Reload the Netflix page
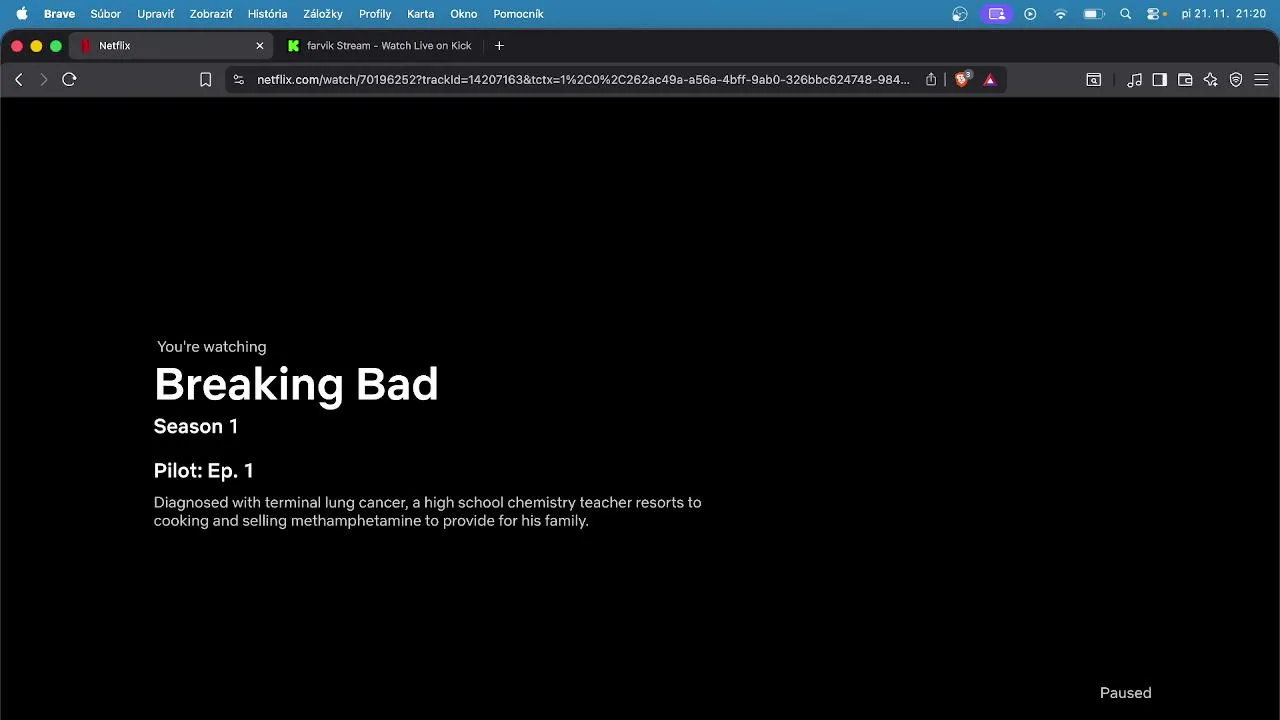 [69, 80]
